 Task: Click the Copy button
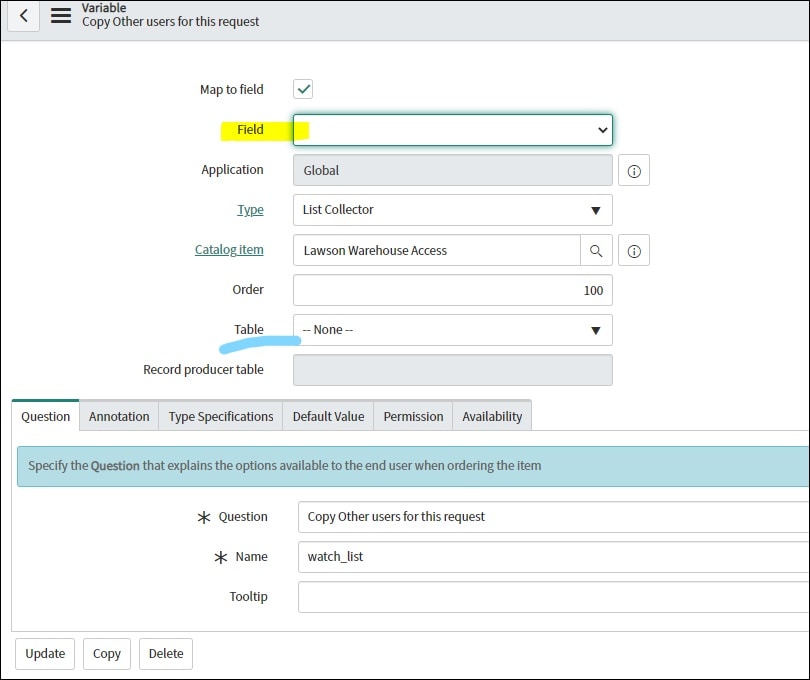(106, 653)
